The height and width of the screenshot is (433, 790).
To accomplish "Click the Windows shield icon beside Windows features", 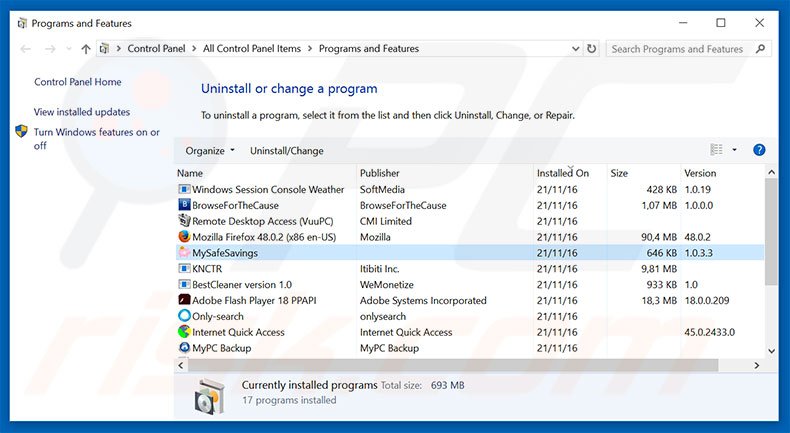I will (21, 132).
